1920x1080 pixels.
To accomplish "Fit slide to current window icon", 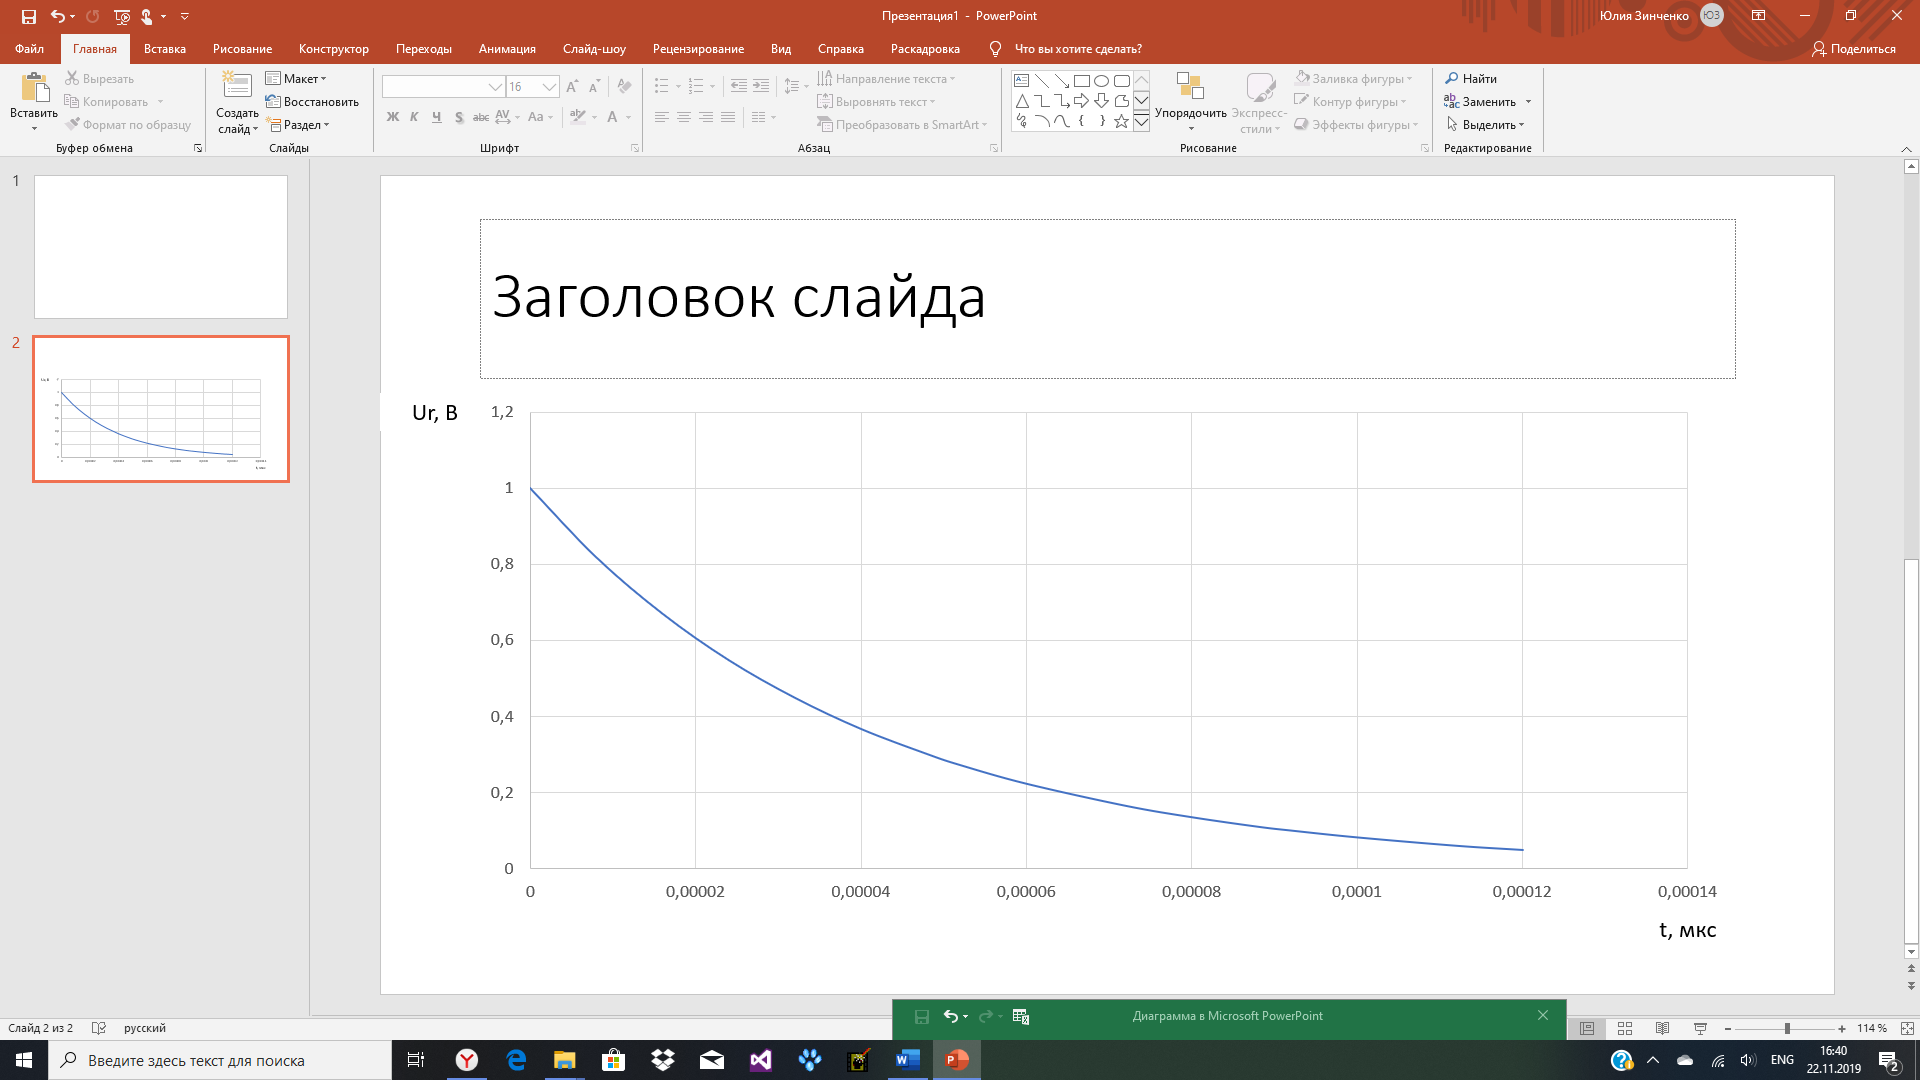I will (1907, 1028).
